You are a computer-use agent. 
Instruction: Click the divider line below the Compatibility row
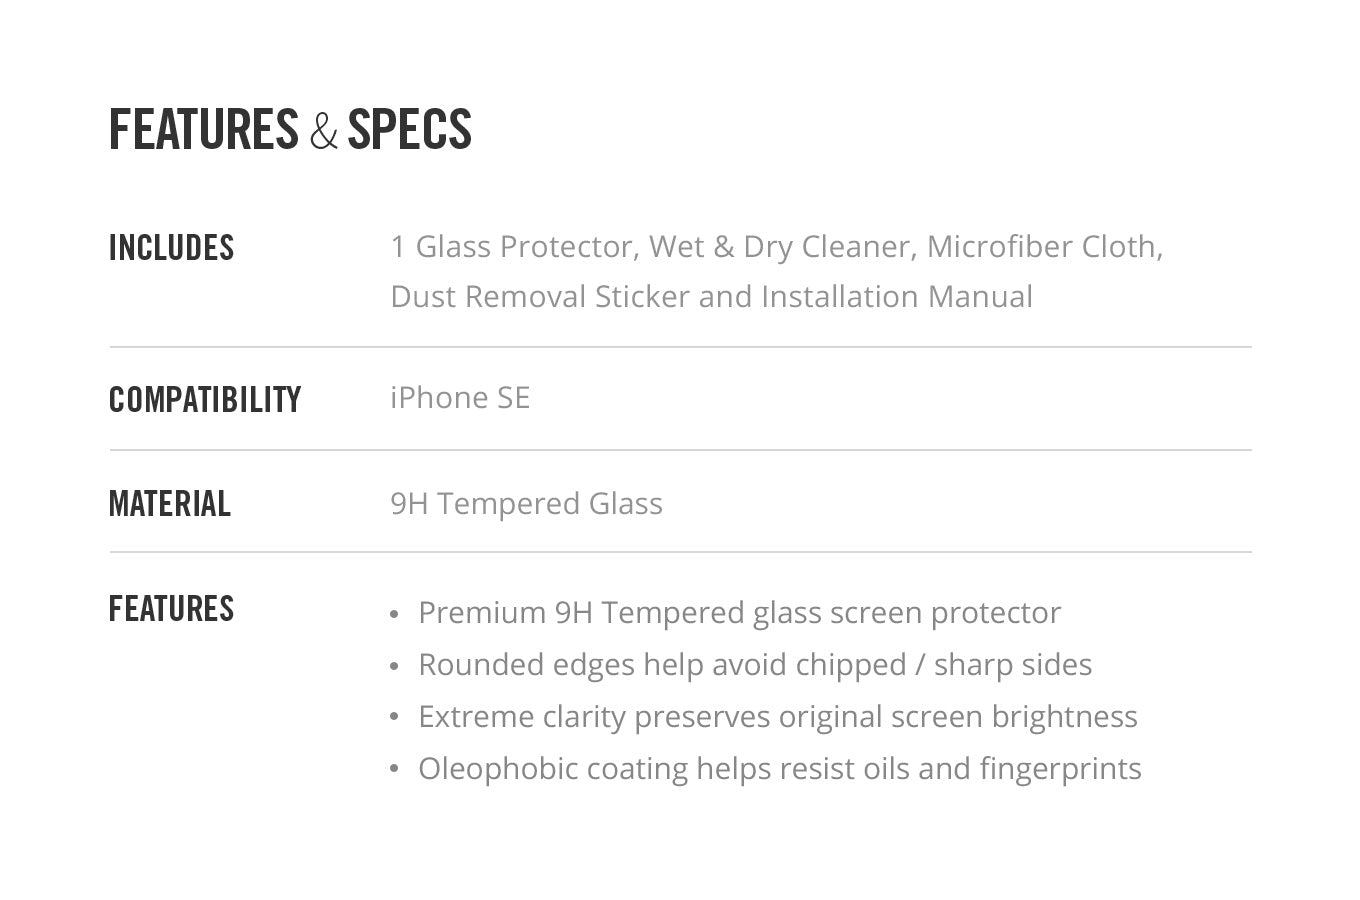coord(680,450)
